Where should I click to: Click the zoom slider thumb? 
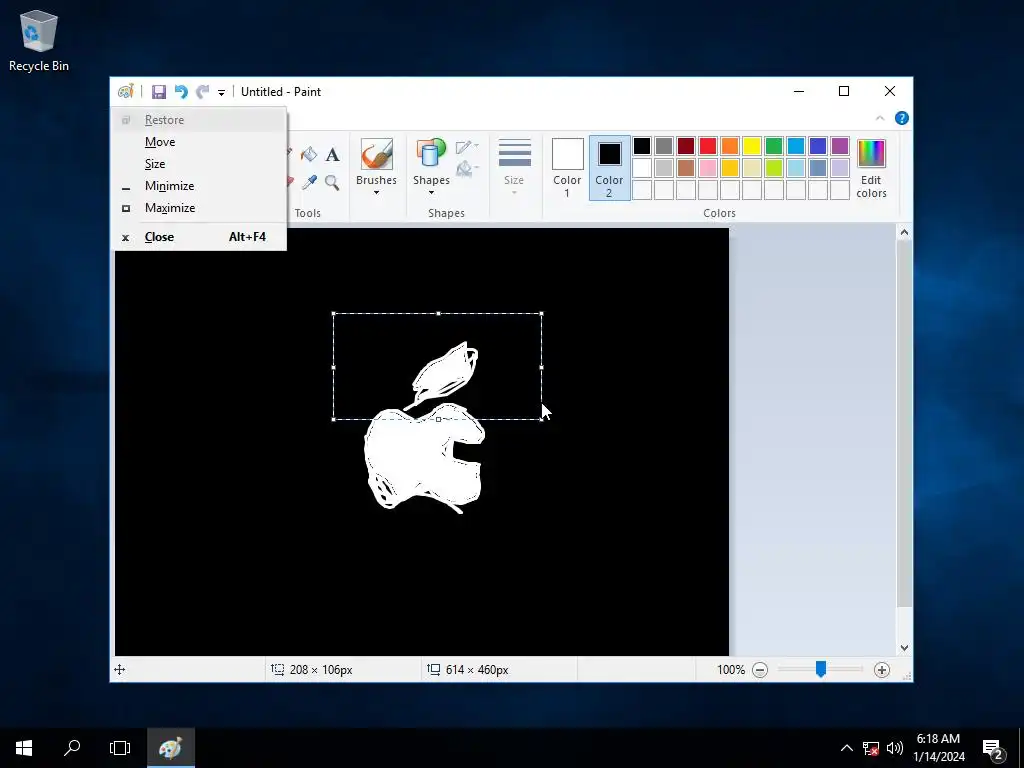click(821, 669)
